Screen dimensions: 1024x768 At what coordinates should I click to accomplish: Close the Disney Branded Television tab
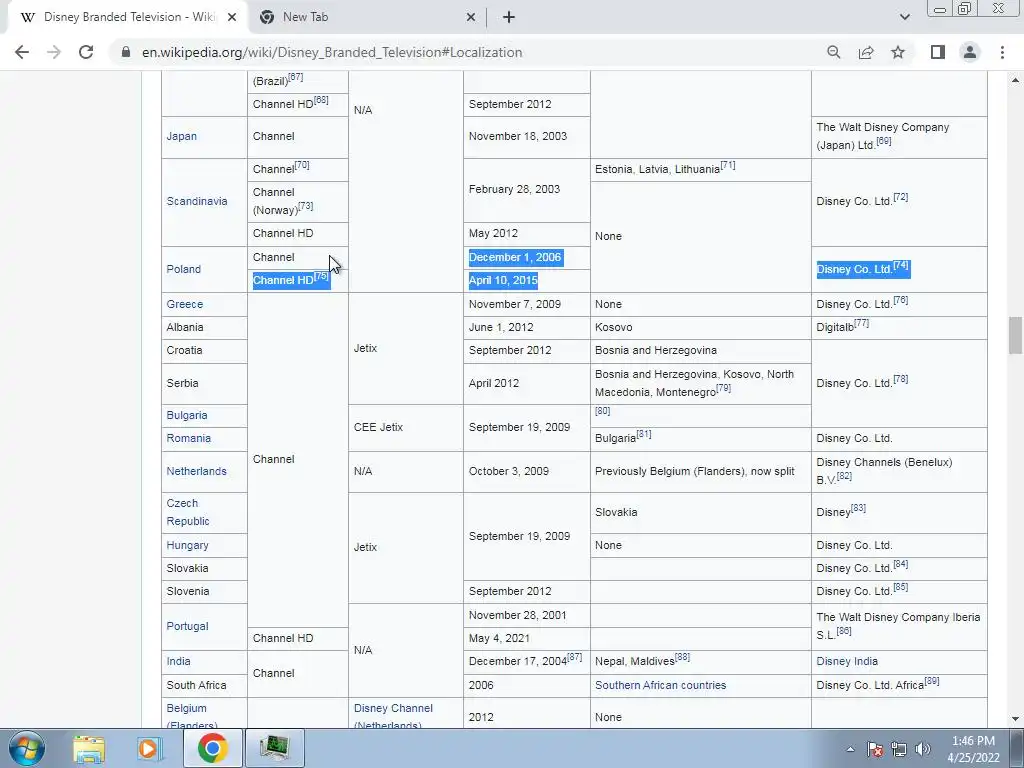231,17
